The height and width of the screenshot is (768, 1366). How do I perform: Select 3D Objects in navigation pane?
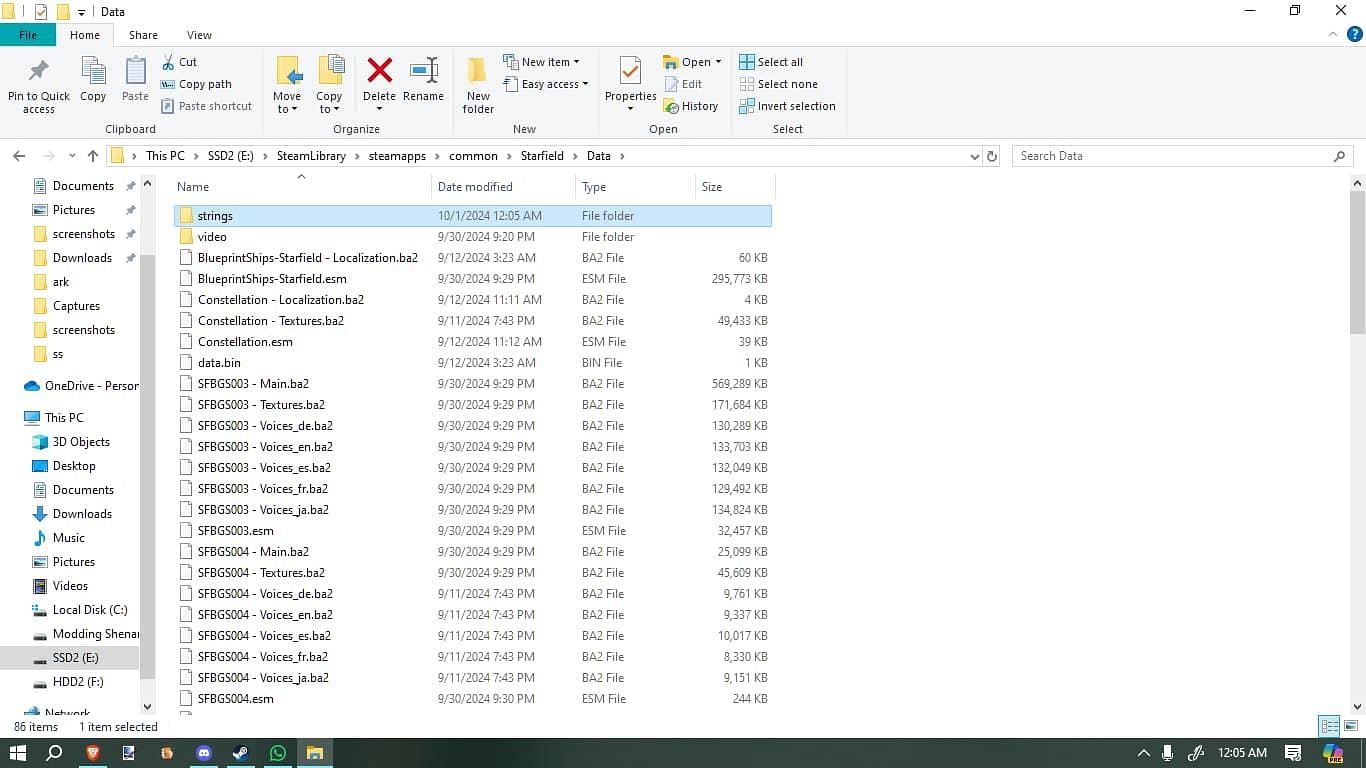click(x=71, y=442)
